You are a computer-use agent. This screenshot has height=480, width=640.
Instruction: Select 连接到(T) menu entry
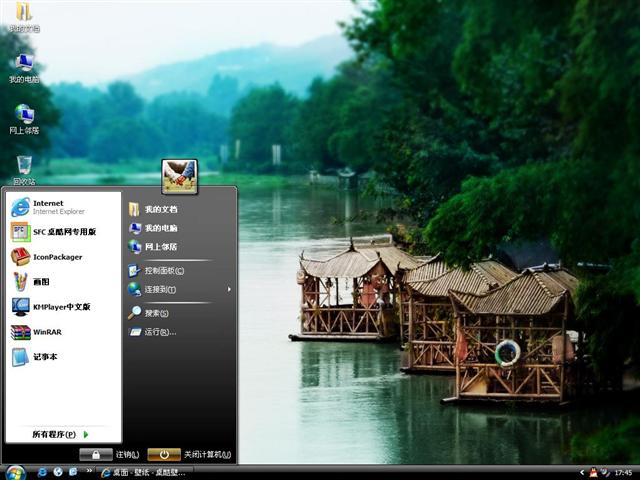tap(180, 289)
